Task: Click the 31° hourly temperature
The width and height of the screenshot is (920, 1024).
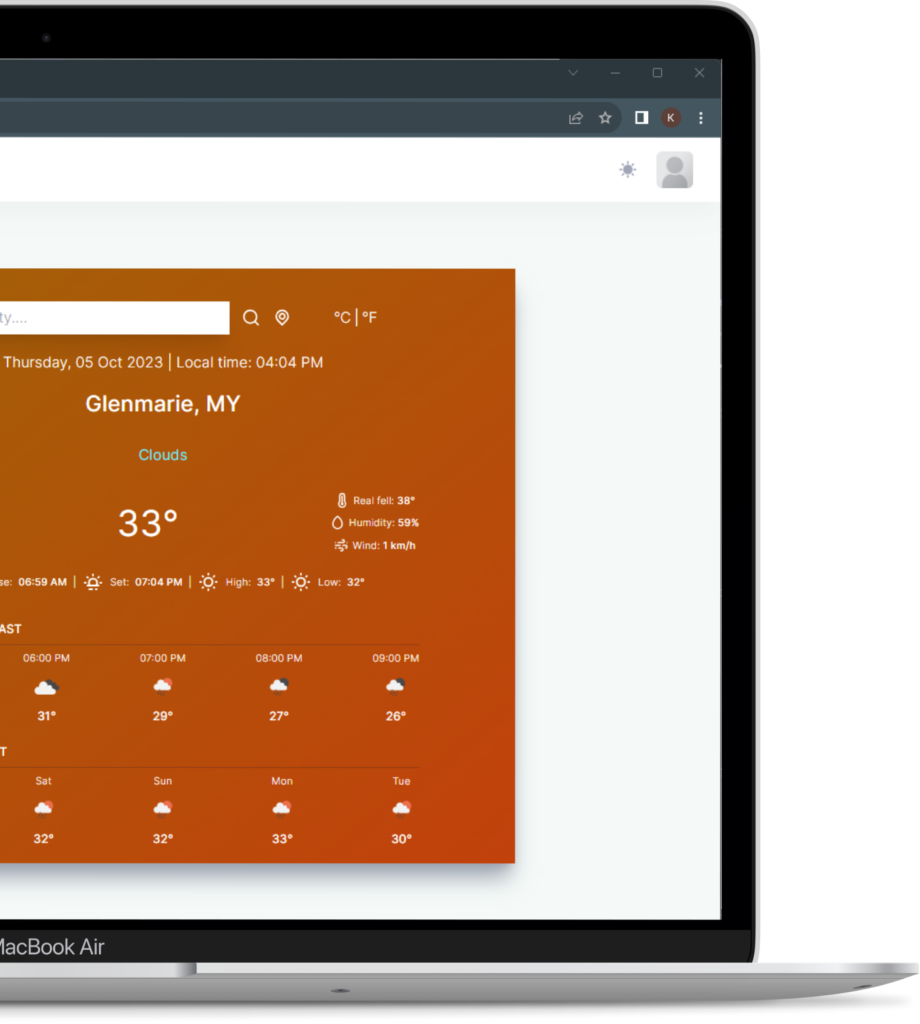Action: [x=46, y=716]
